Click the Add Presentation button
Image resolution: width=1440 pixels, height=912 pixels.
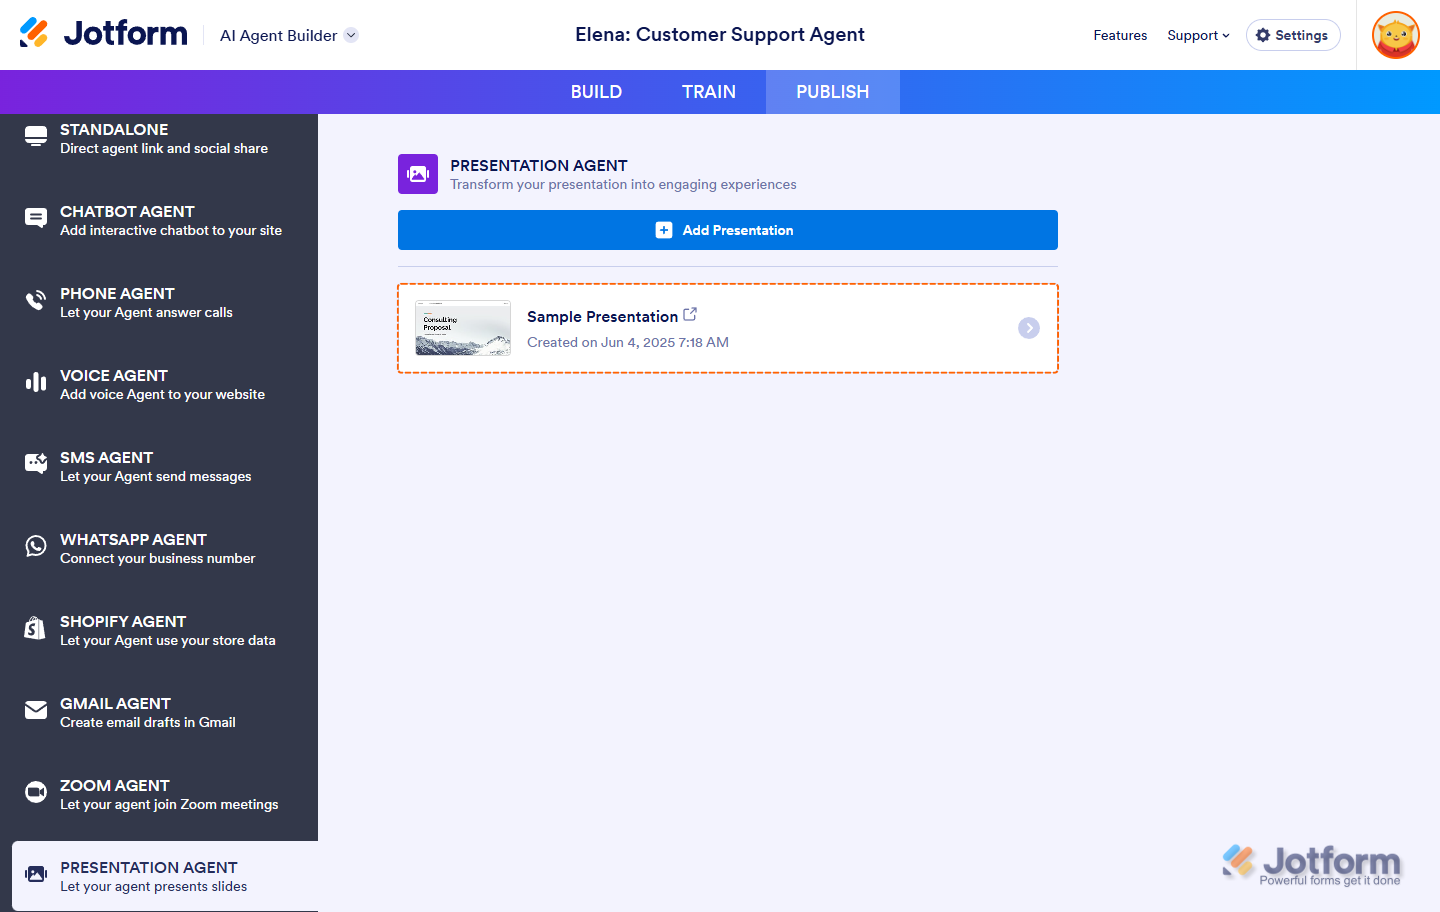point(727,230)
